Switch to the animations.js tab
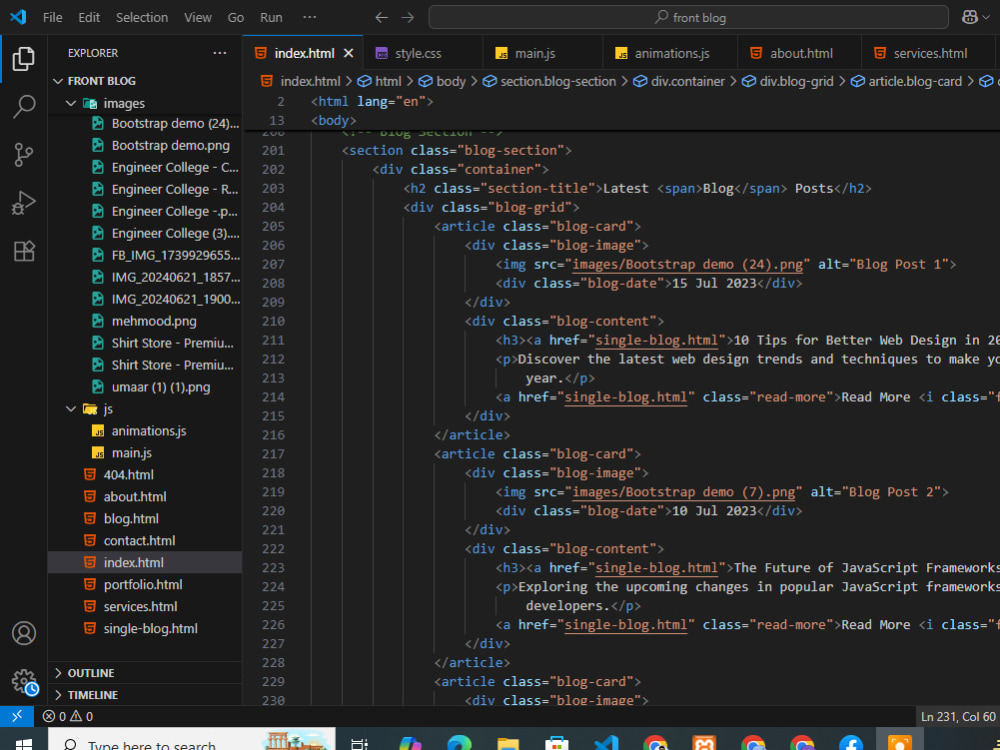 tap(670, 54)
